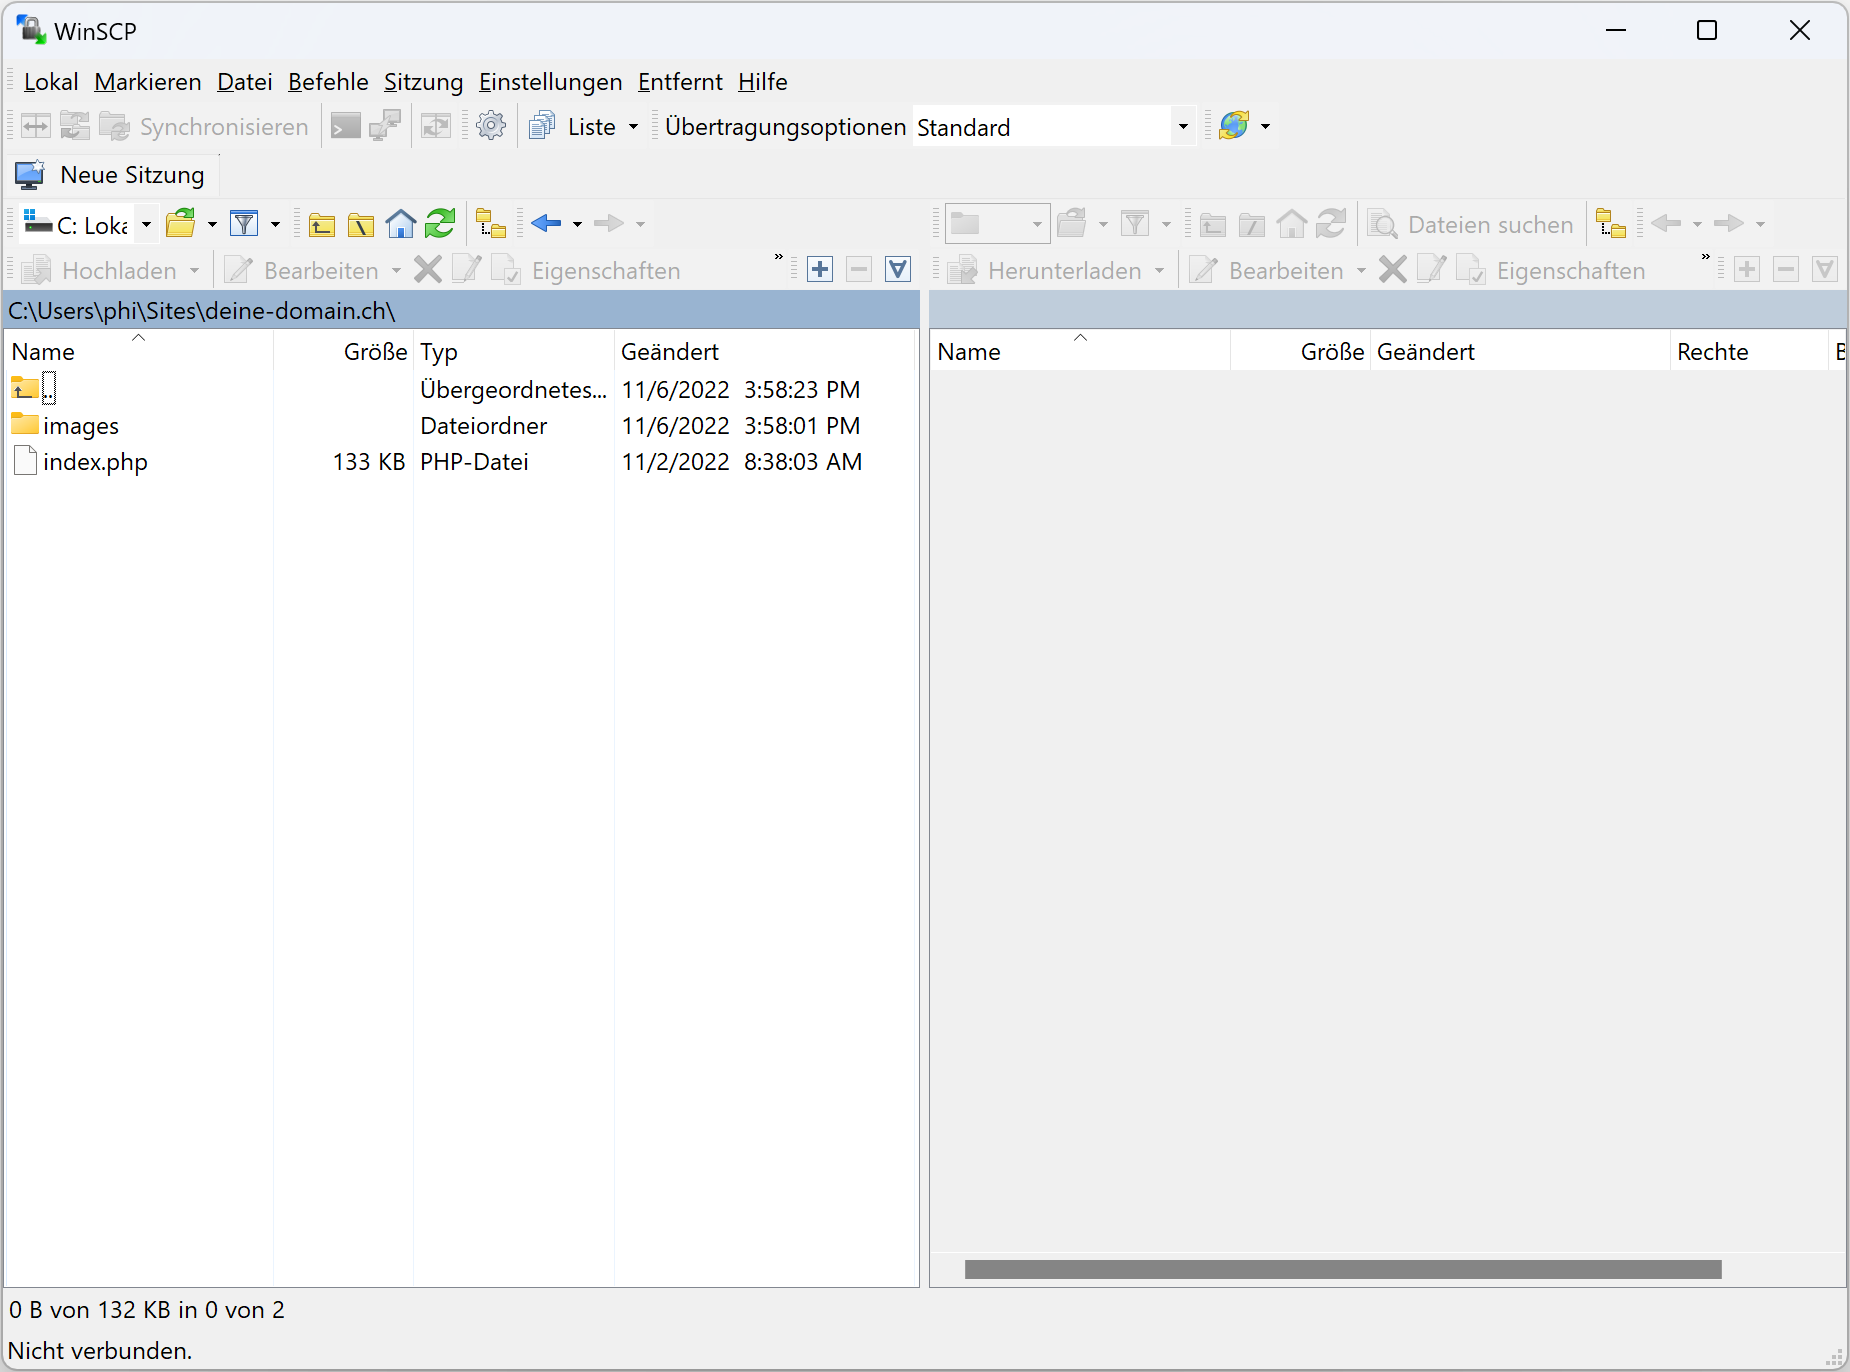Open the Entfernt menu
This screenshot has width=1850, height=1372.
[680, 82]
